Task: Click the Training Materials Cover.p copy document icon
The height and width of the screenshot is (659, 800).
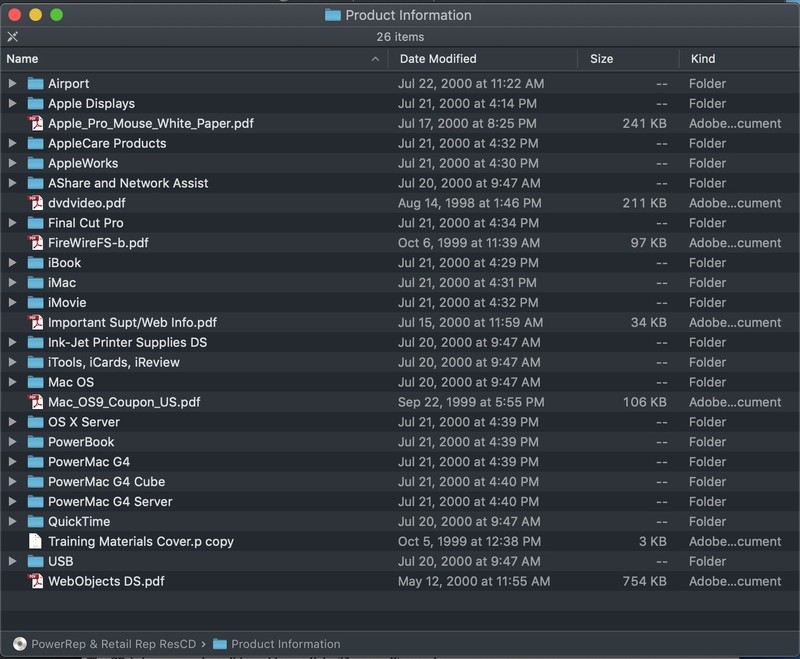Action: (x=35, y=541)
